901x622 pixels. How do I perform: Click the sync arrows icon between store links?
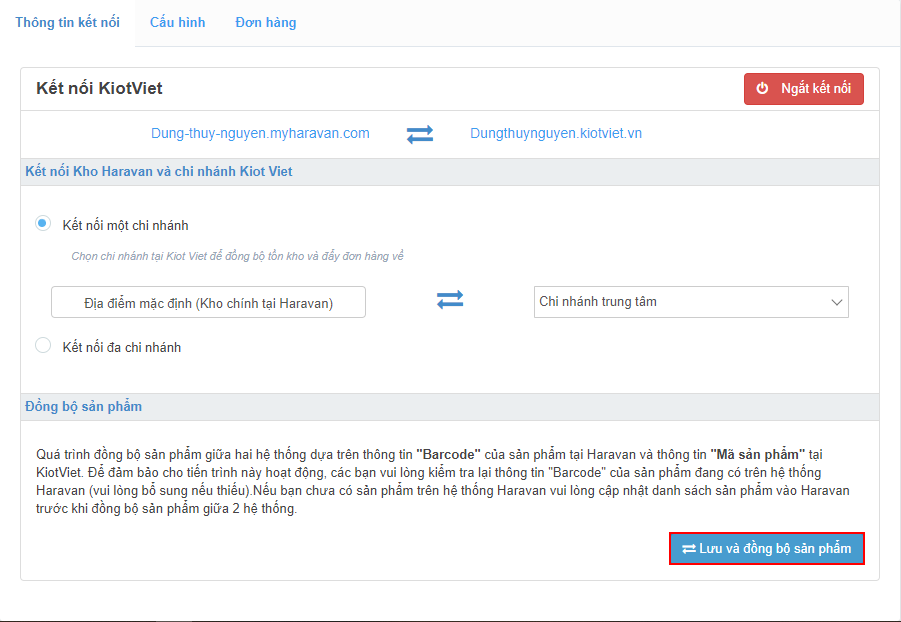pos(420,135)
